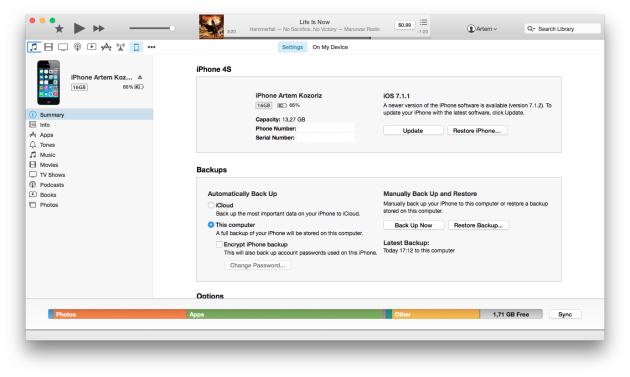Click the Life Is Now song title
The height and width of the screenshot is (377, 630).
314,22
